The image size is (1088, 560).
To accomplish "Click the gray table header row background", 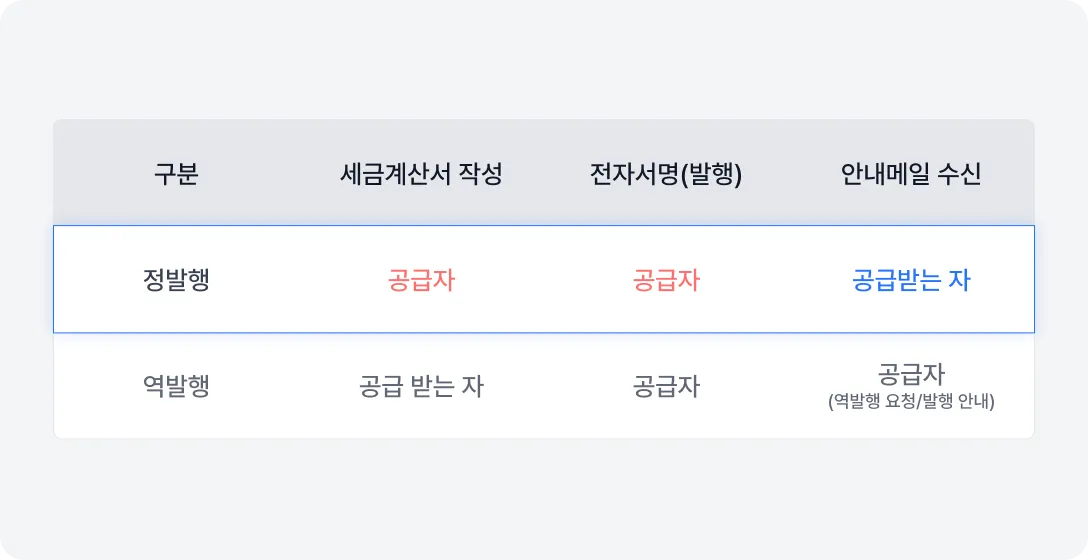I will [543, 140].
